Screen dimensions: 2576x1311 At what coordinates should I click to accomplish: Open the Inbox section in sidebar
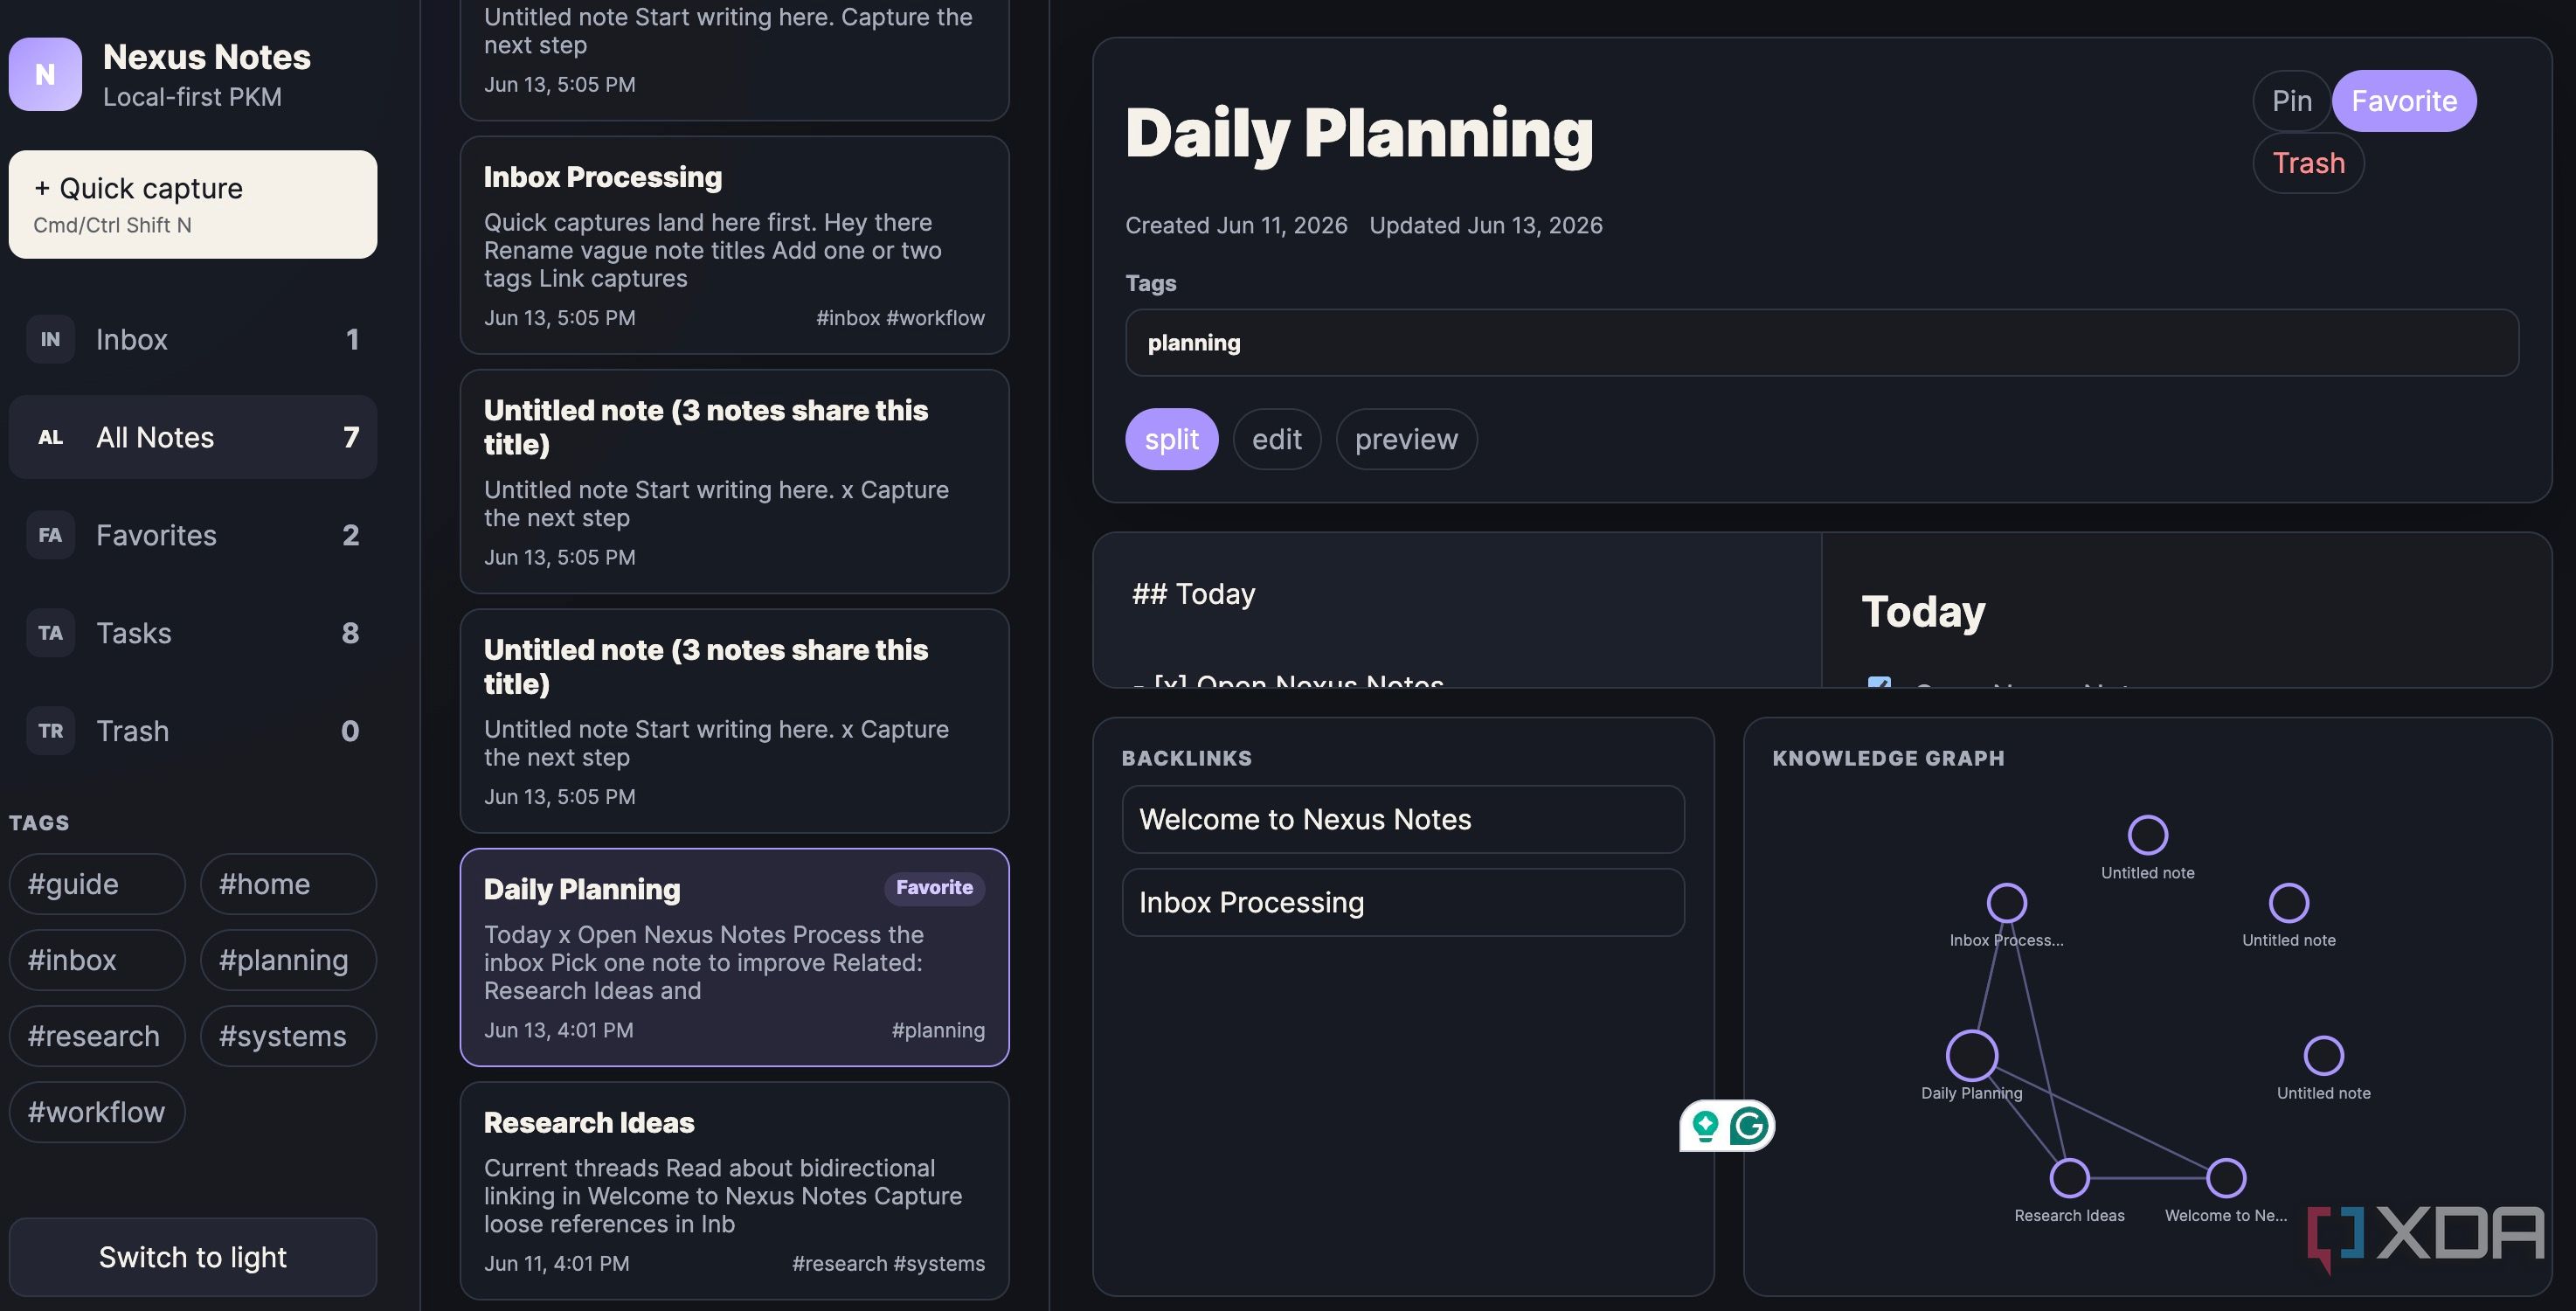click(193, 339)
